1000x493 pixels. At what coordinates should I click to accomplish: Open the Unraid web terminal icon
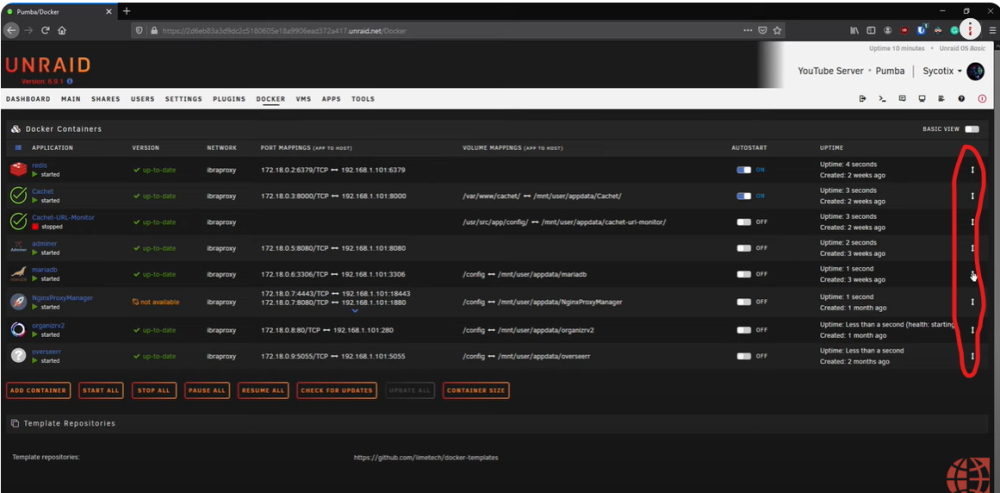[x=882, y=99]
